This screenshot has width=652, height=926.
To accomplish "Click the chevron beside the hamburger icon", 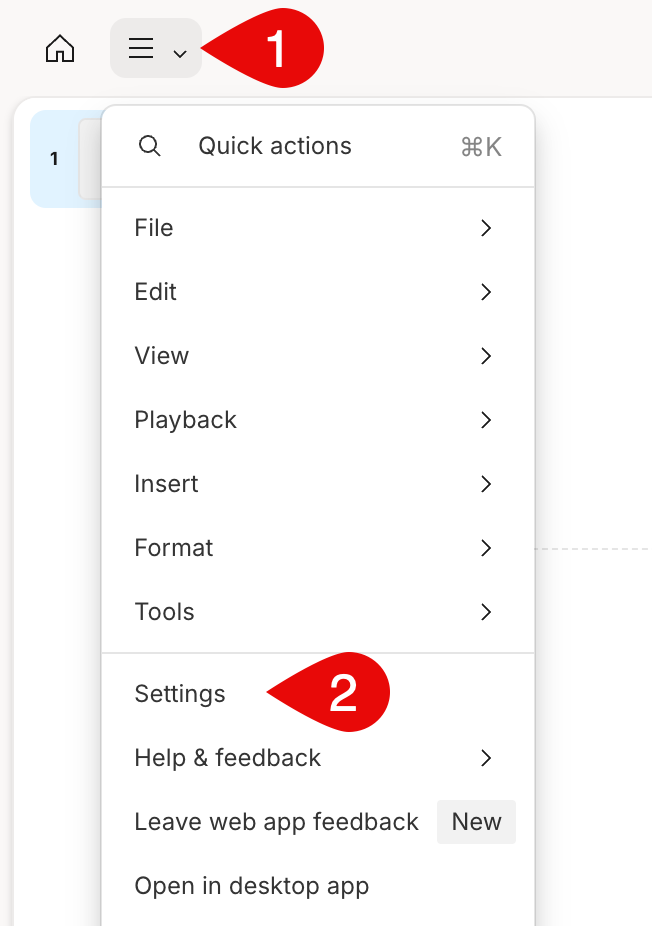I will 180,53.
